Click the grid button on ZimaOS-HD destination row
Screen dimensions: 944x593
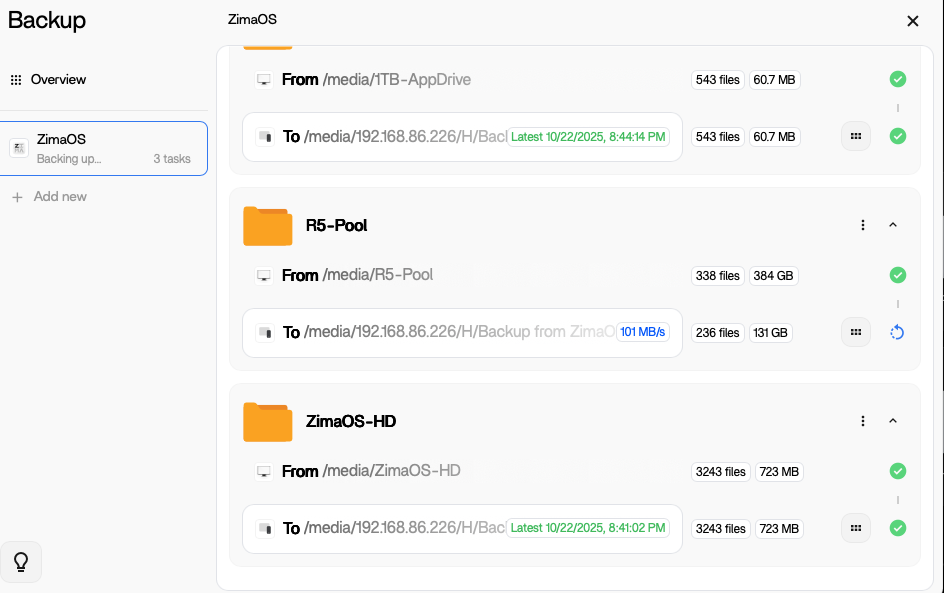(x=855, y=528)
